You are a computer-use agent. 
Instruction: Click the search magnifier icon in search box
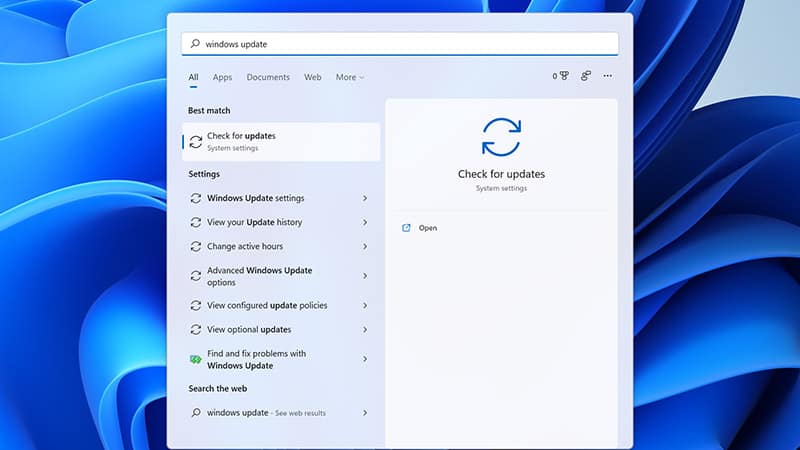point(195,44)
